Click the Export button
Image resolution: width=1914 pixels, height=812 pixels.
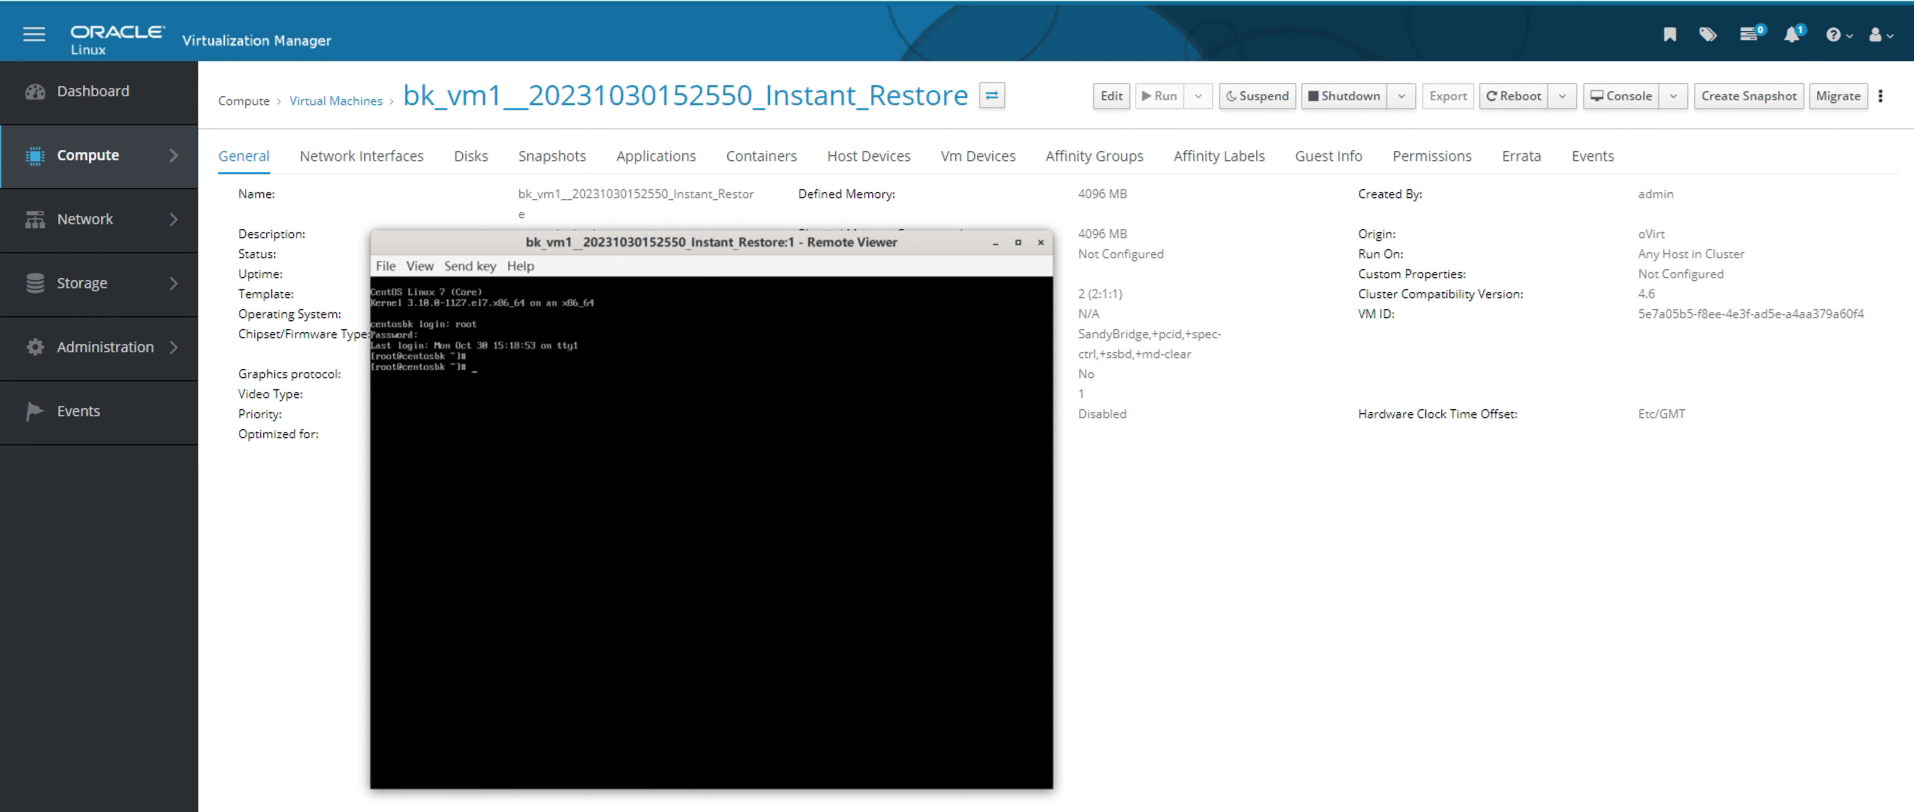1447,96
